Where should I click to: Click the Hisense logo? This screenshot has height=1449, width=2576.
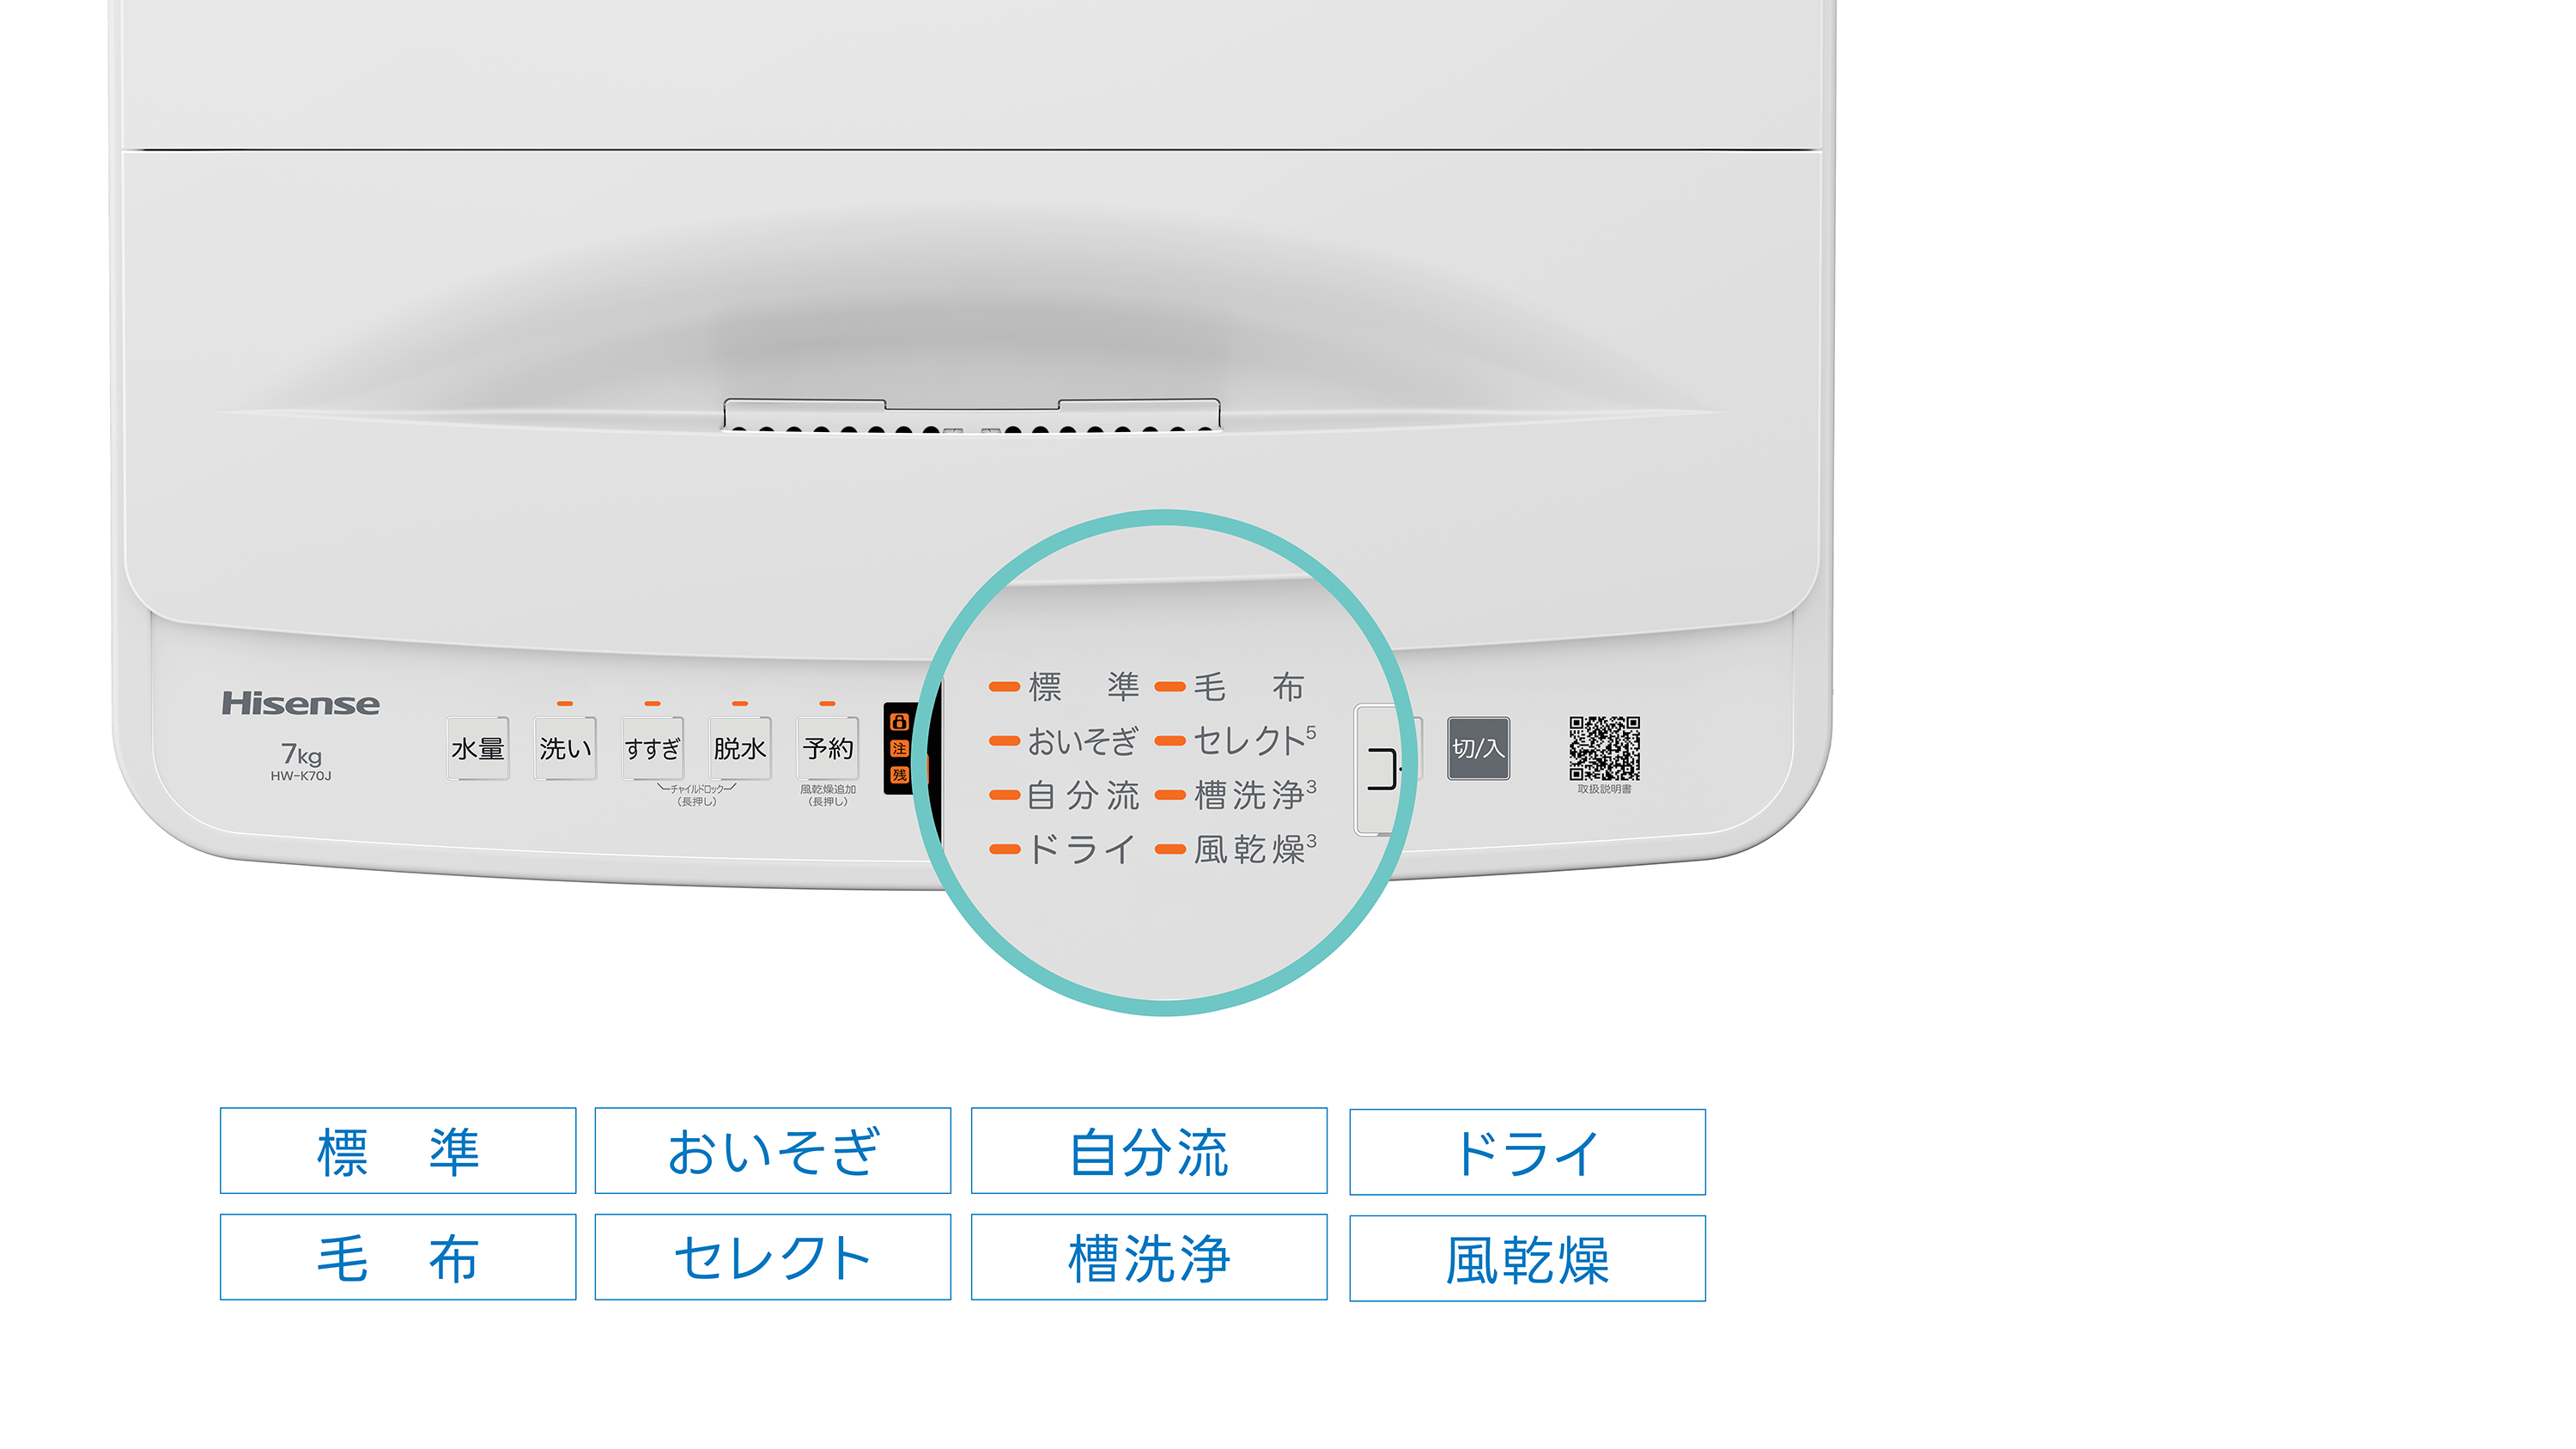[x=300, y=703]
